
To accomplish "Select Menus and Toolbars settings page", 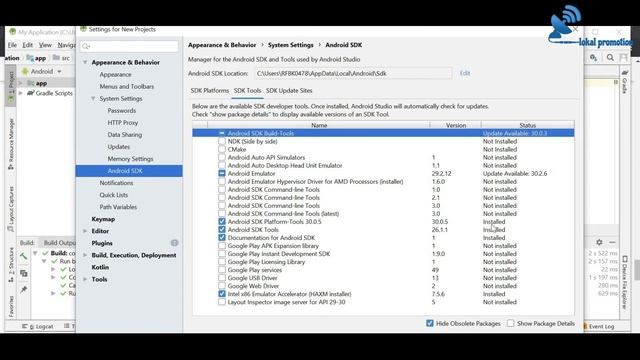I will 127,87.
